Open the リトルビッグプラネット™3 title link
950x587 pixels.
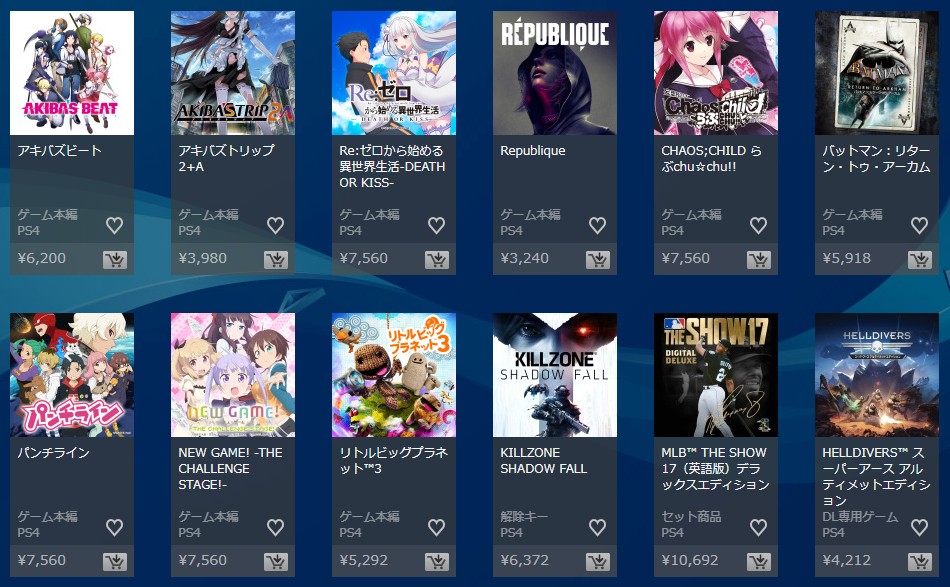393,460
